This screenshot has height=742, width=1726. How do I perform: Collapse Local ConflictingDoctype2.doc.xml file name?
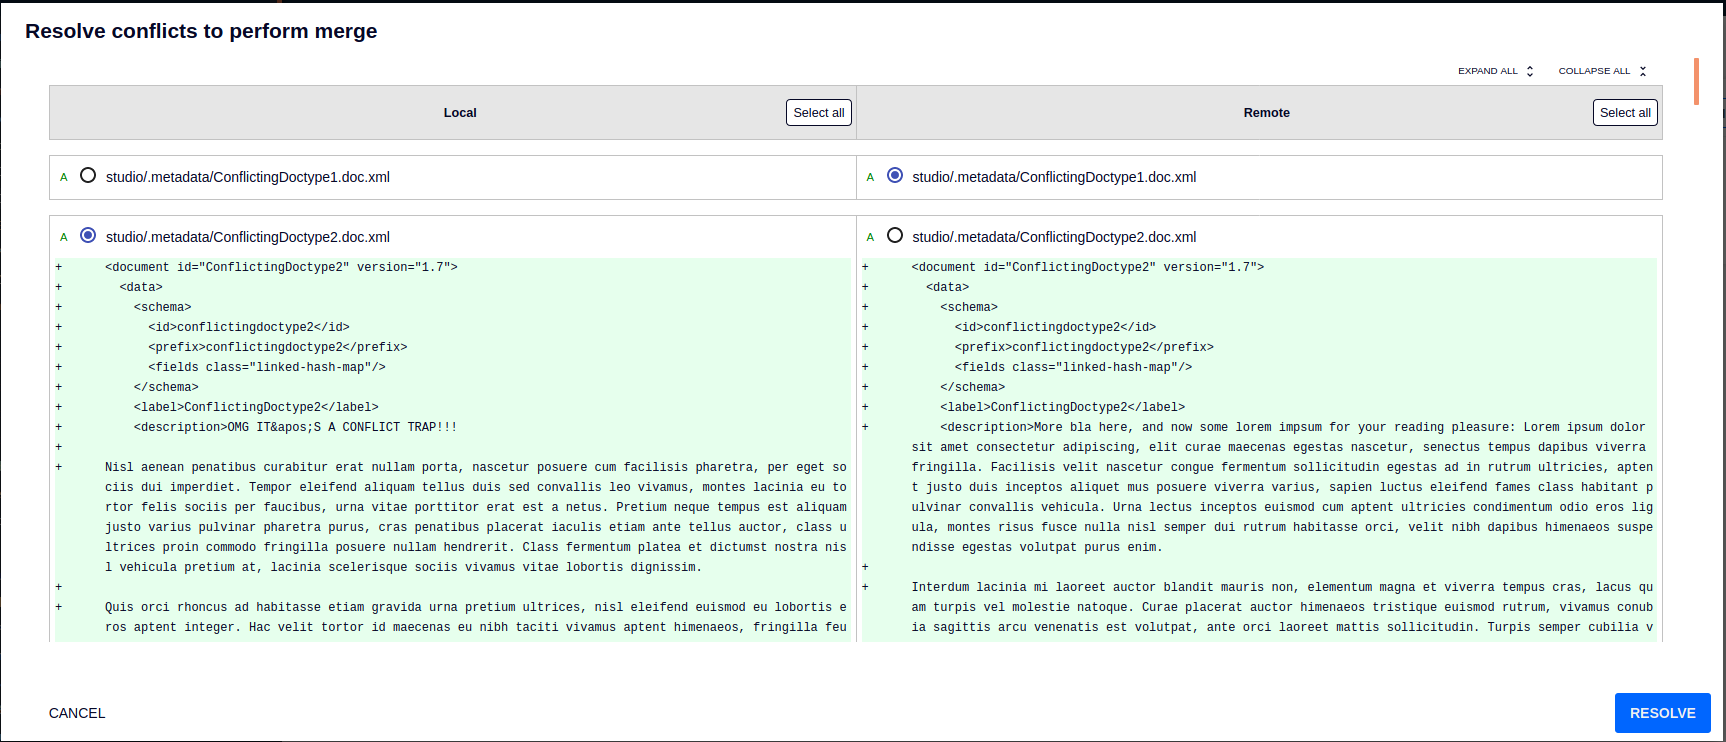click(248, 237)
